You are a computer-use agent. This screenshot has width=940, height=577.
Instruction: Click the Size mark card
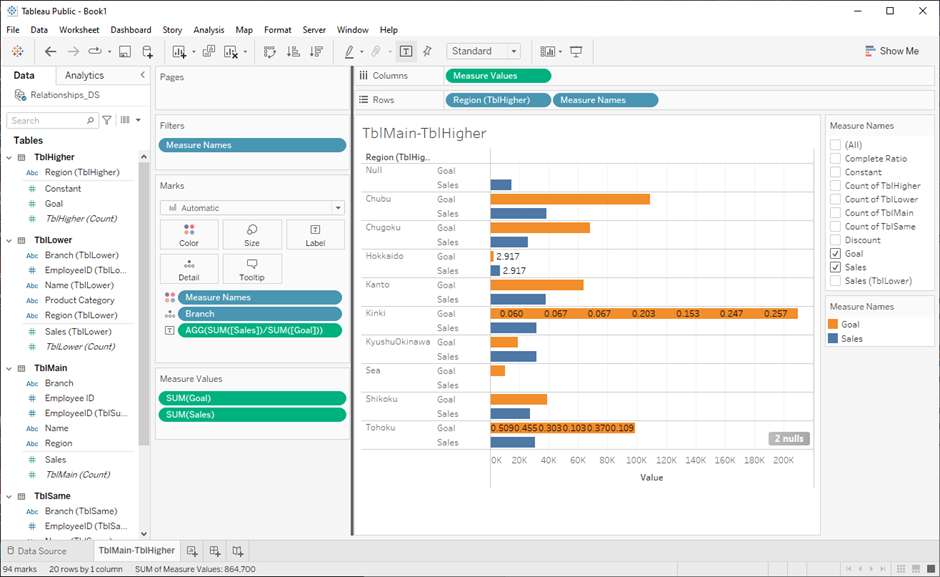[252, 235]
